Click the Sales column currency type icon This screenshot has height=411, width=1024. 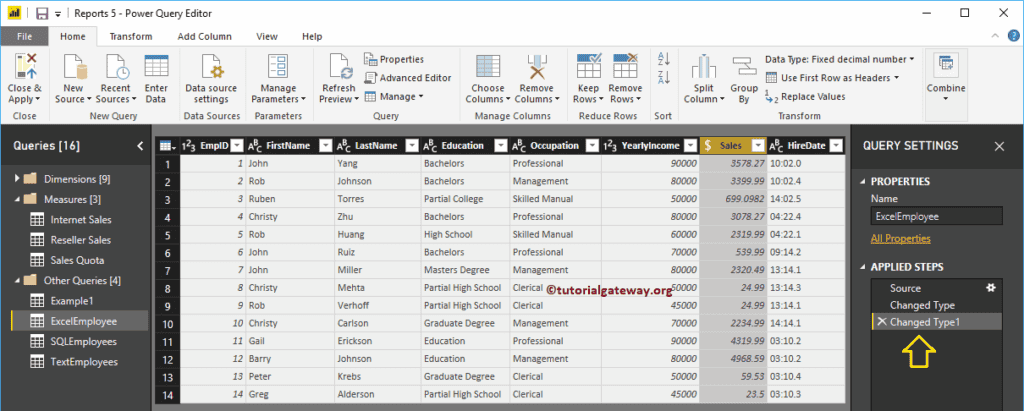click(x=708, y=146)
